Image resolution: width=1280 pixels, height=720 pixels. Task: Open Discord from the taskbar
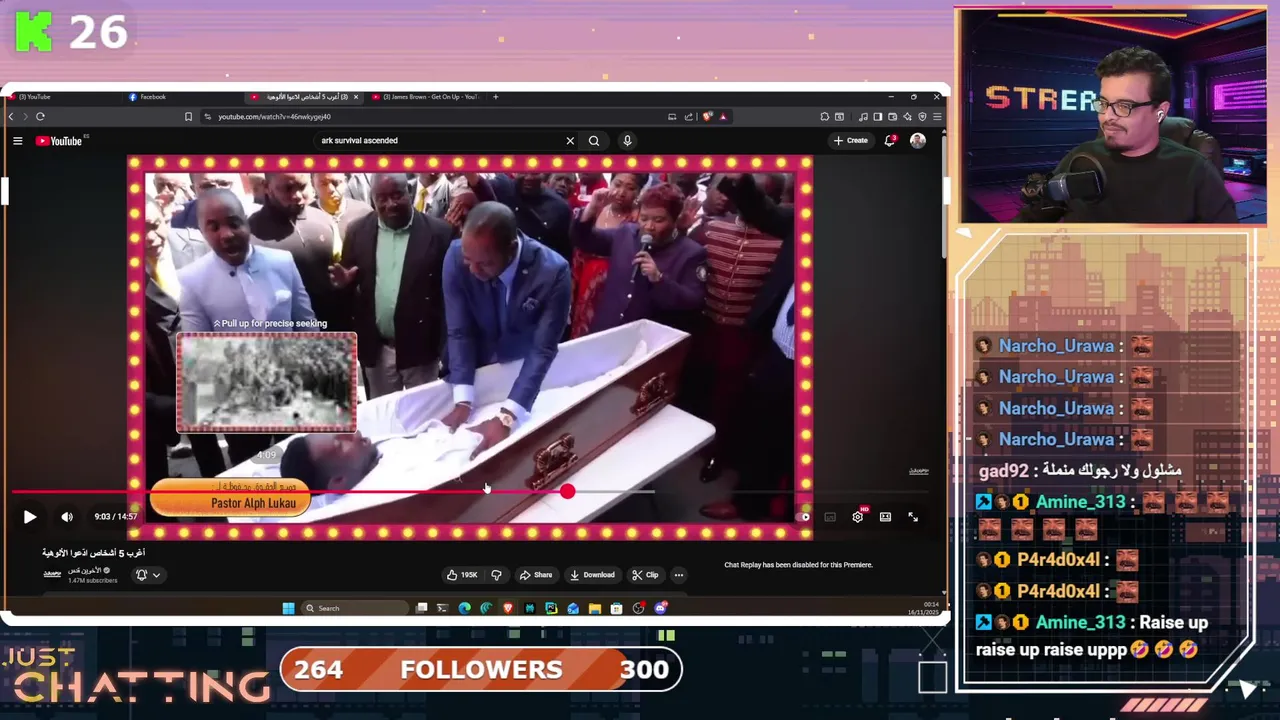pyautogui.click(x=660, y=608)
